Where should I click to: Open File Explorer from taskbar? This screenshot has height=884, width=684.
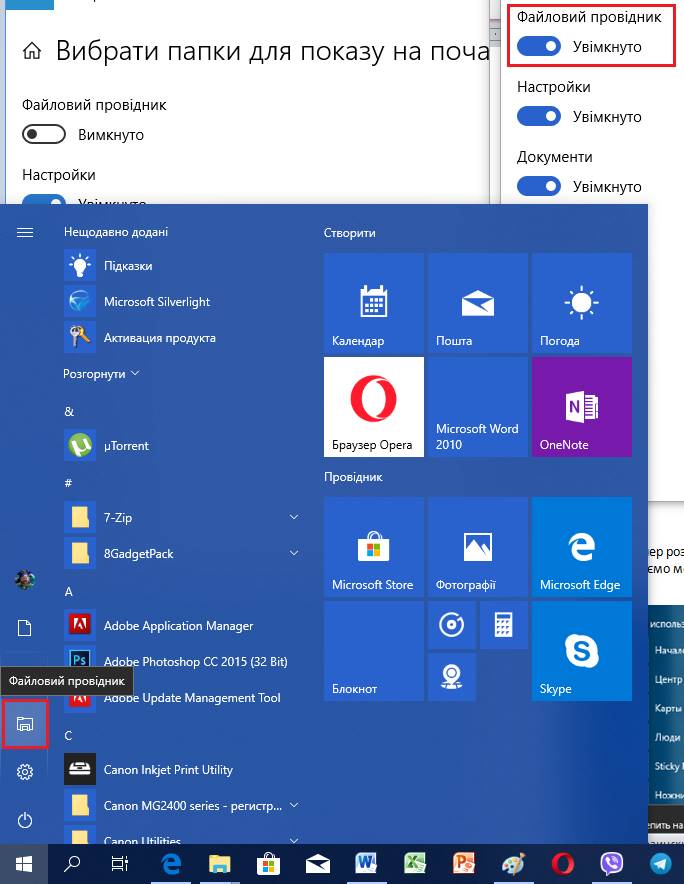219,864
